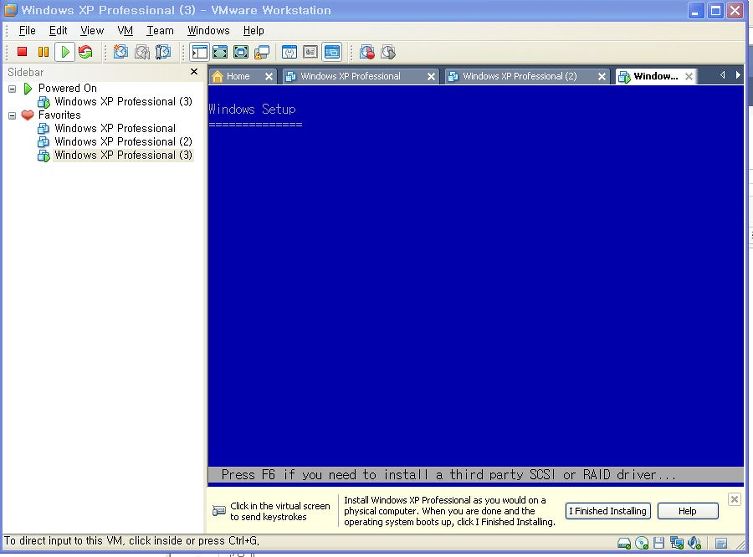The image size is (753, 557).
Task: Start recording with the red-dot capture icon
Action: 367,52
